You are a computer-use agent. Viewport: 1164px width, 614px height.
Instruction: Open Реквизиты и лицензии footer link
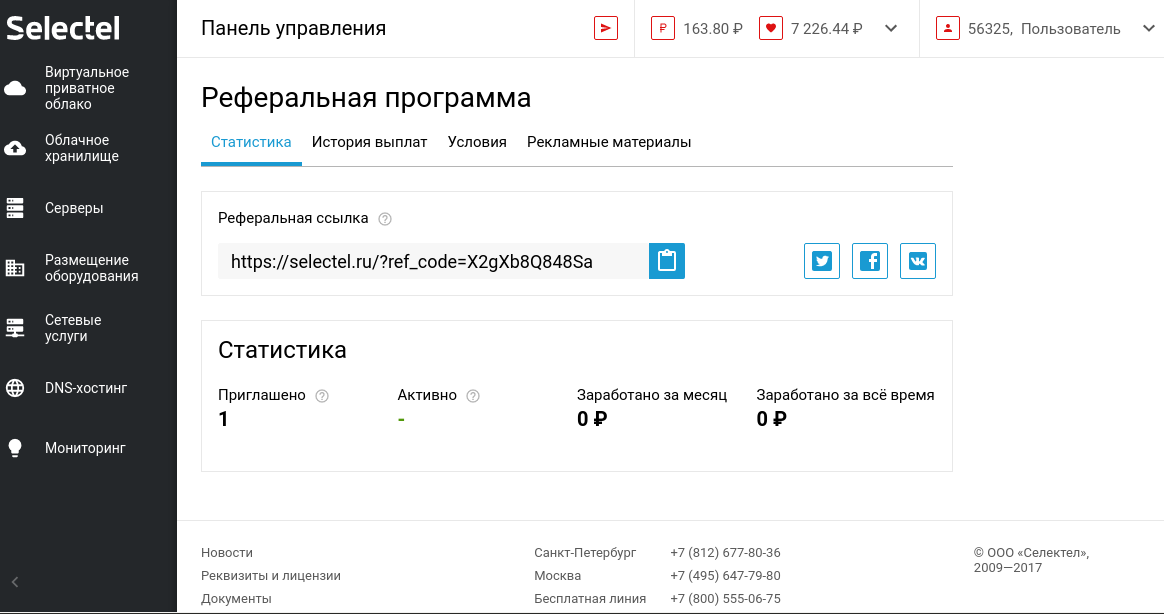271,575
